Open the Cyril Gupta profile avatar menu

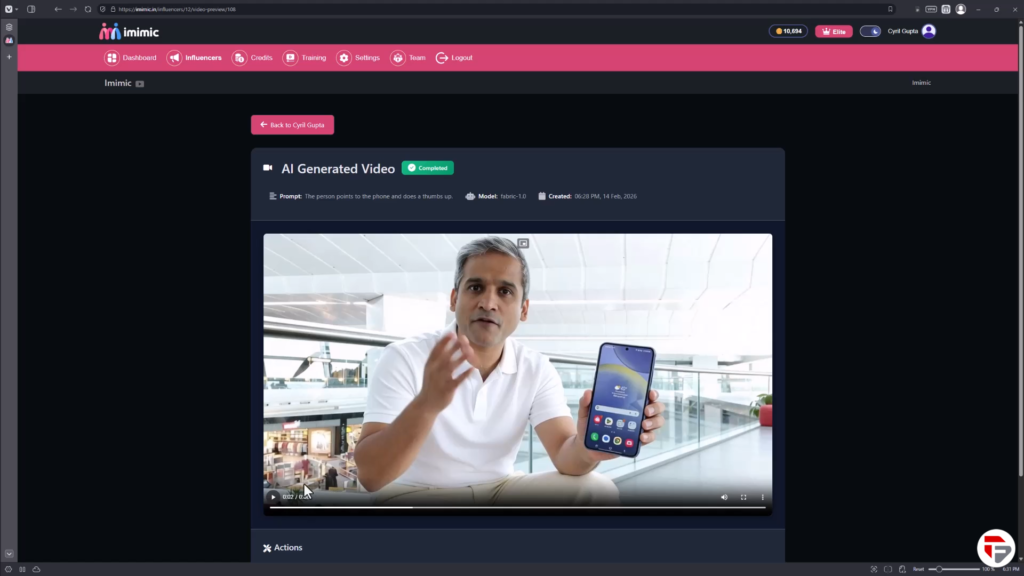(x=928, y=31)
